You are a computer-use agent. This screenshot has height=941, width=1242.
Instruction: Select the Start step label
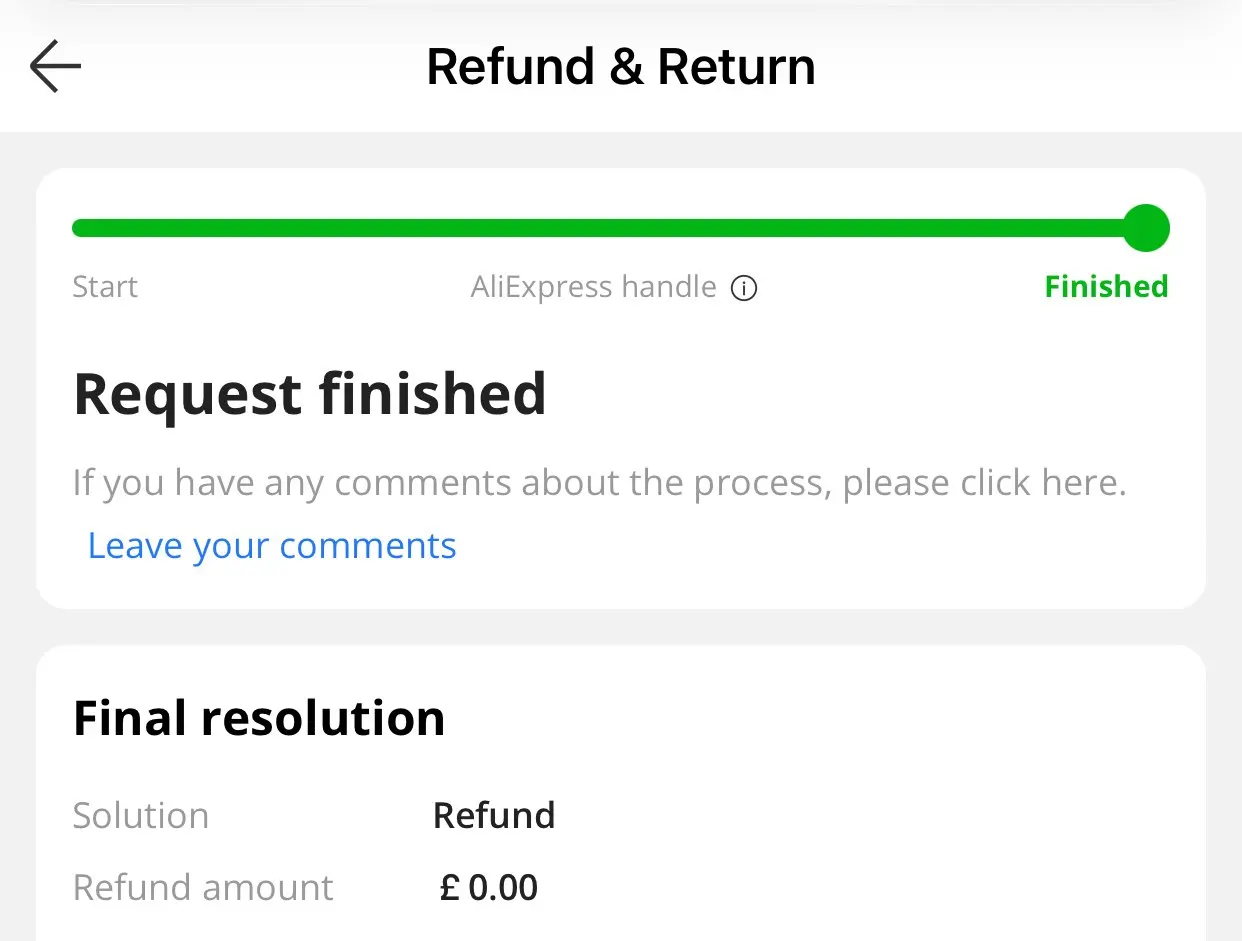point(105,288)
